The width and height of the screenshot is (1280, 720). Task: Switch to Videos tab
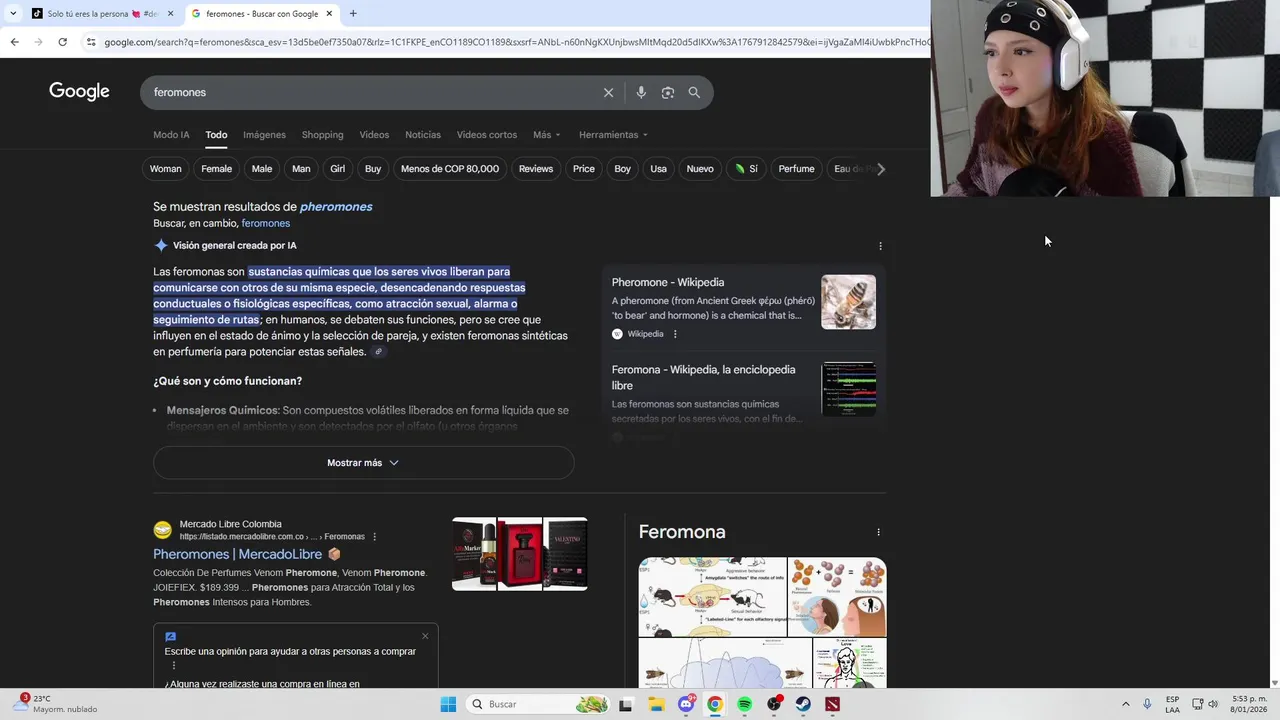(374, 135)
